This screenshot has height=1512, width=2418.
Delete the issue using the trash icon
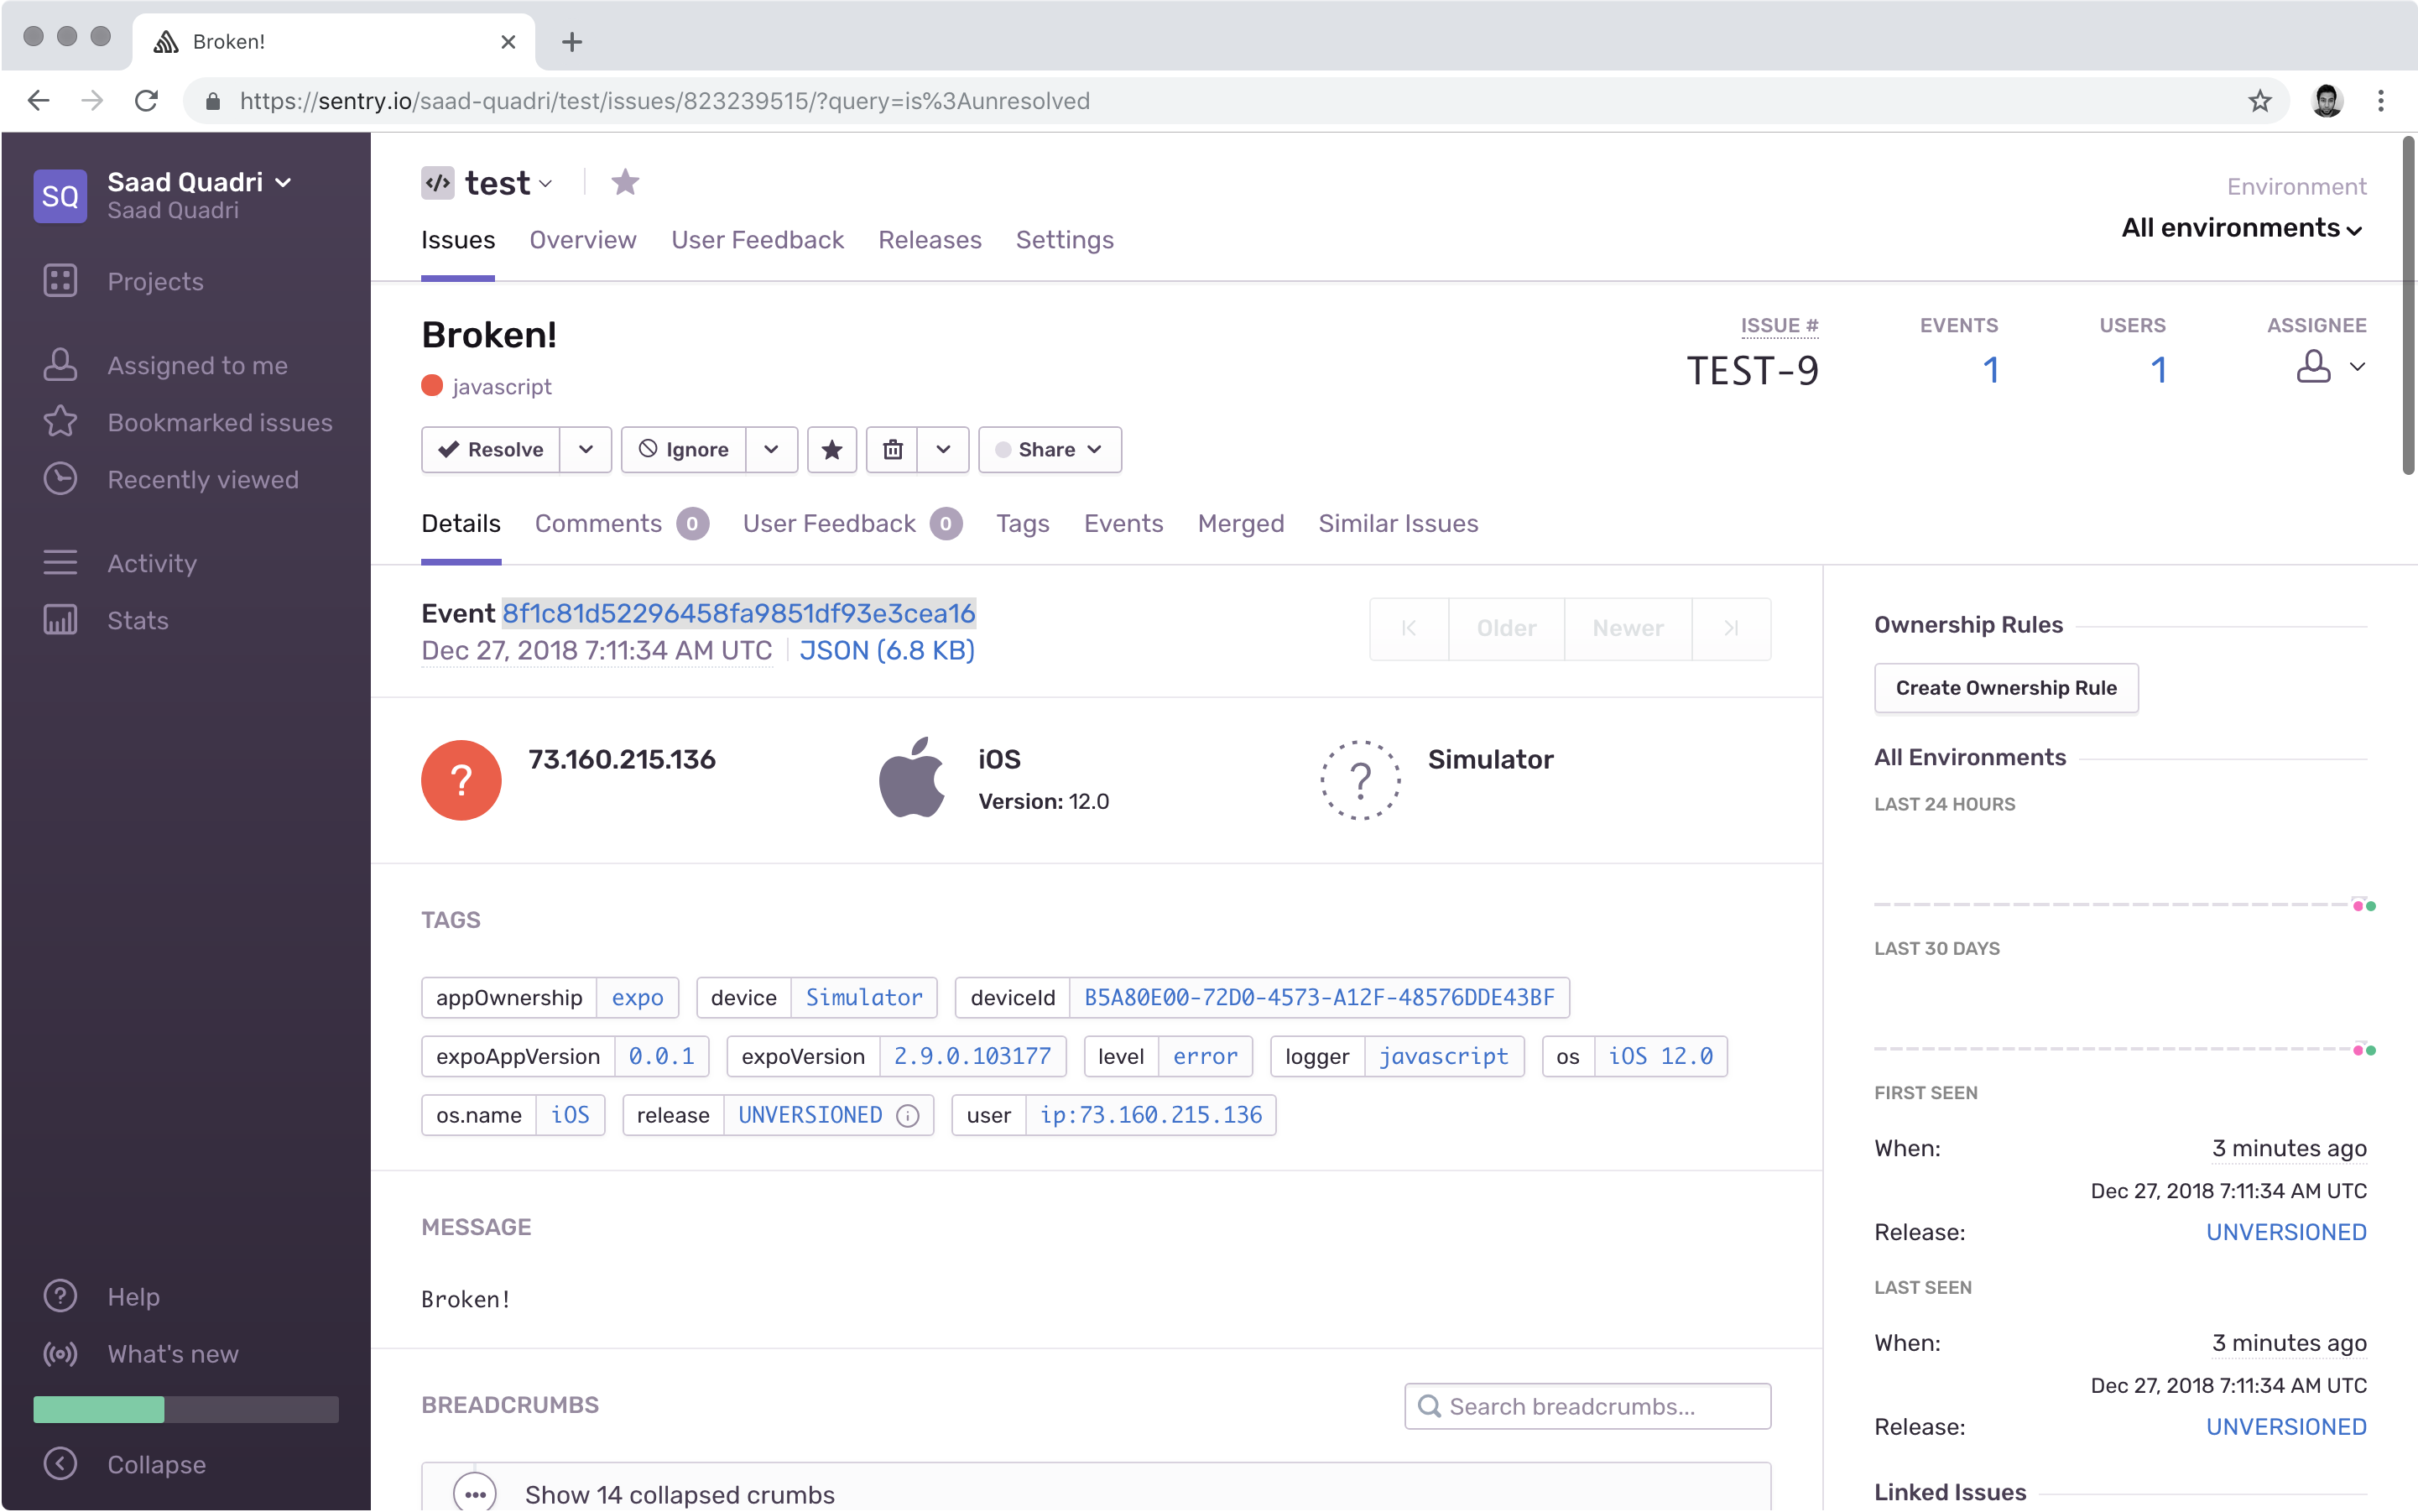click(x=893, y=449)
